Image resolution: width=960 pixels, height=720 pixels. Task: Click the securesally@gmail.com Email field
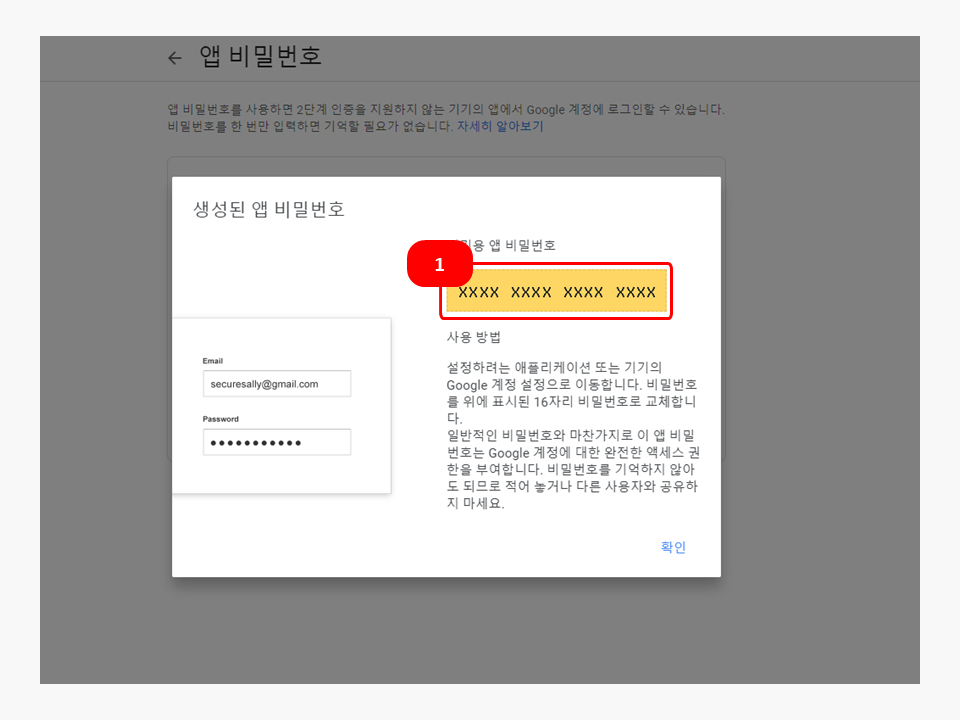point(277,384)
